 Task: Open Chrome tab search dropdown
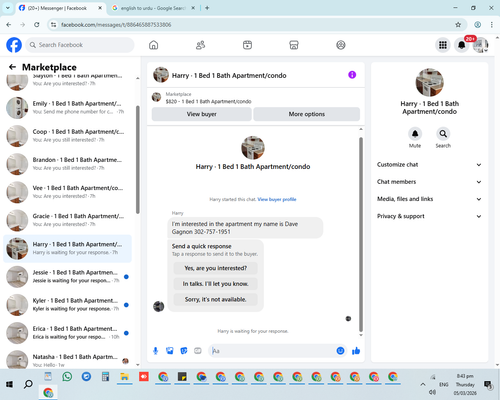click(7, 8)
